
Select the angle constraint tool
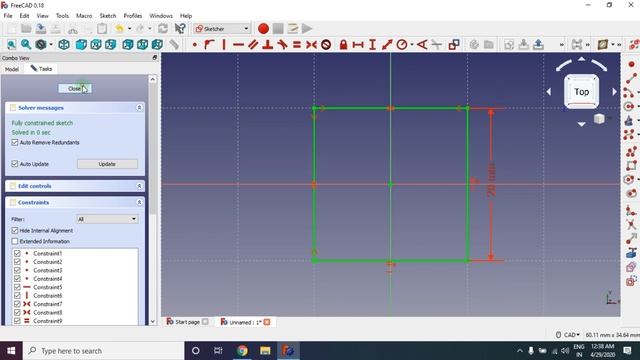pos(422,44)
